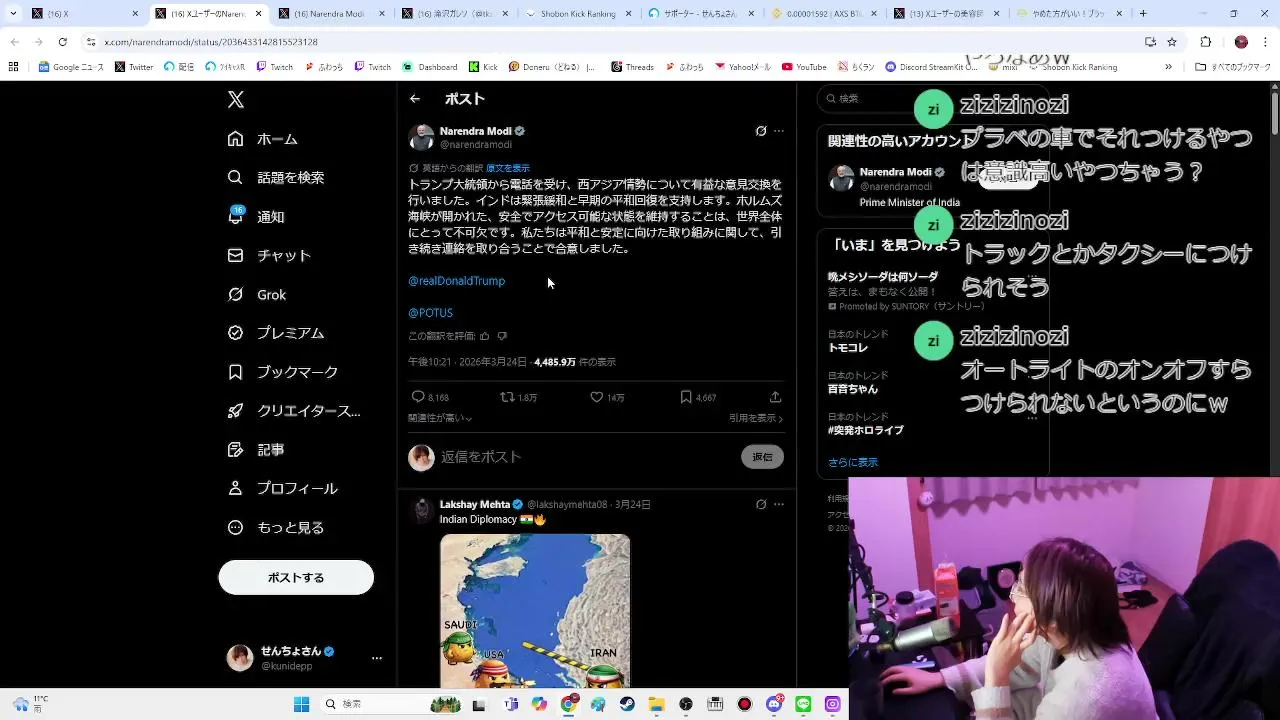Click 原文を表示 to show original text
Image resolution: width=1280 pixels, height=720 pixels.
pos(508,168)
